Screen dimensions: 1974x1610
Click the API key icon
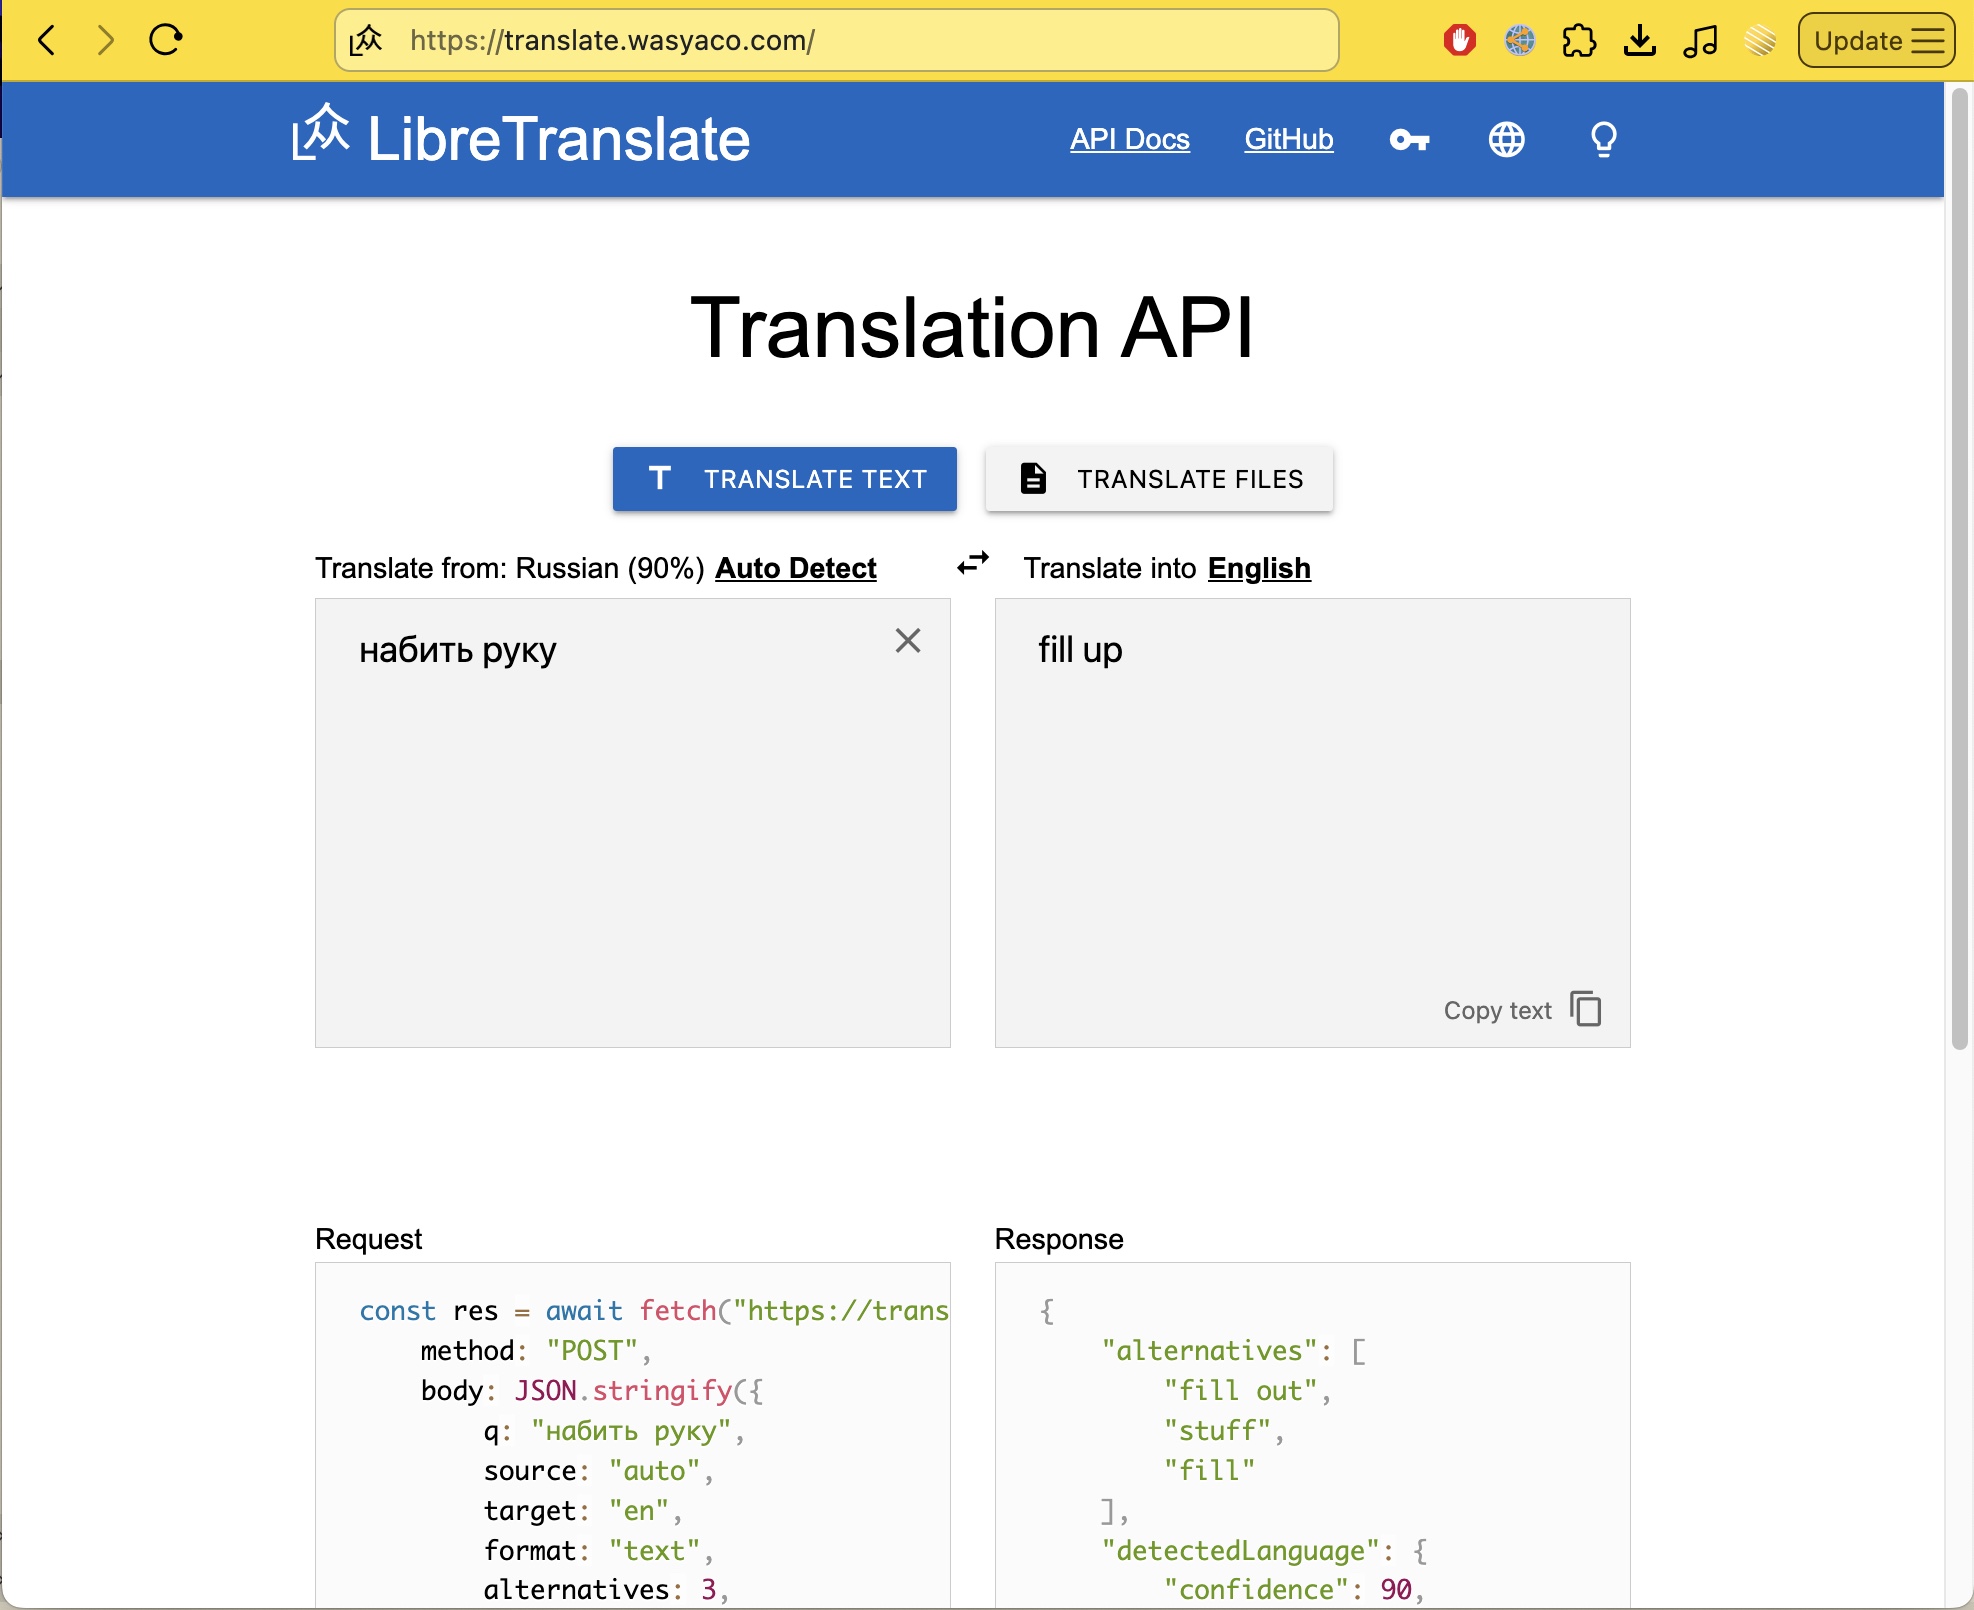click(1410, 140)
